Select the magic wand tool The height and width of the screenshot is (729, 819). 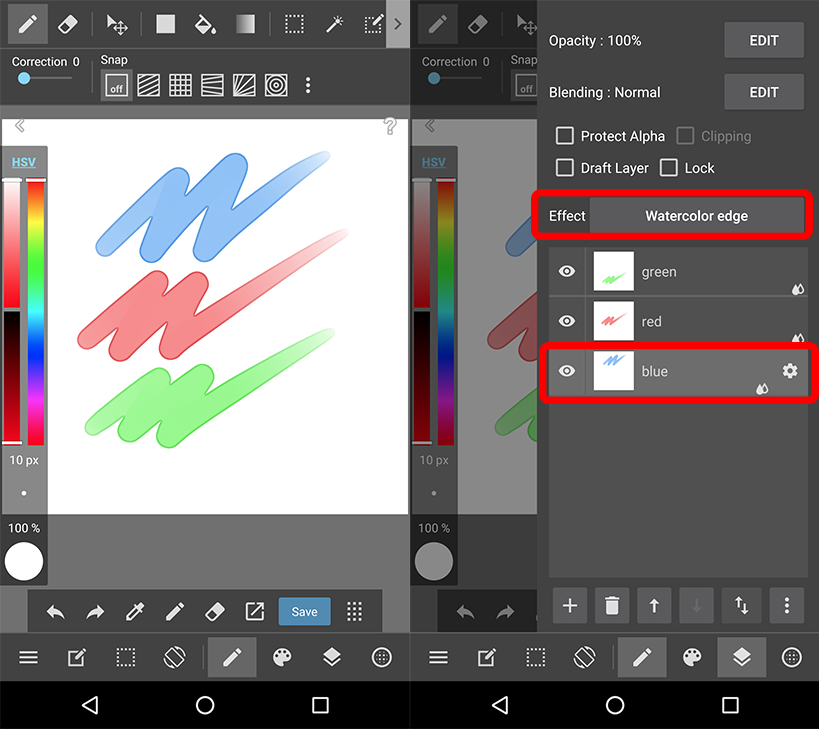[334, 24]
